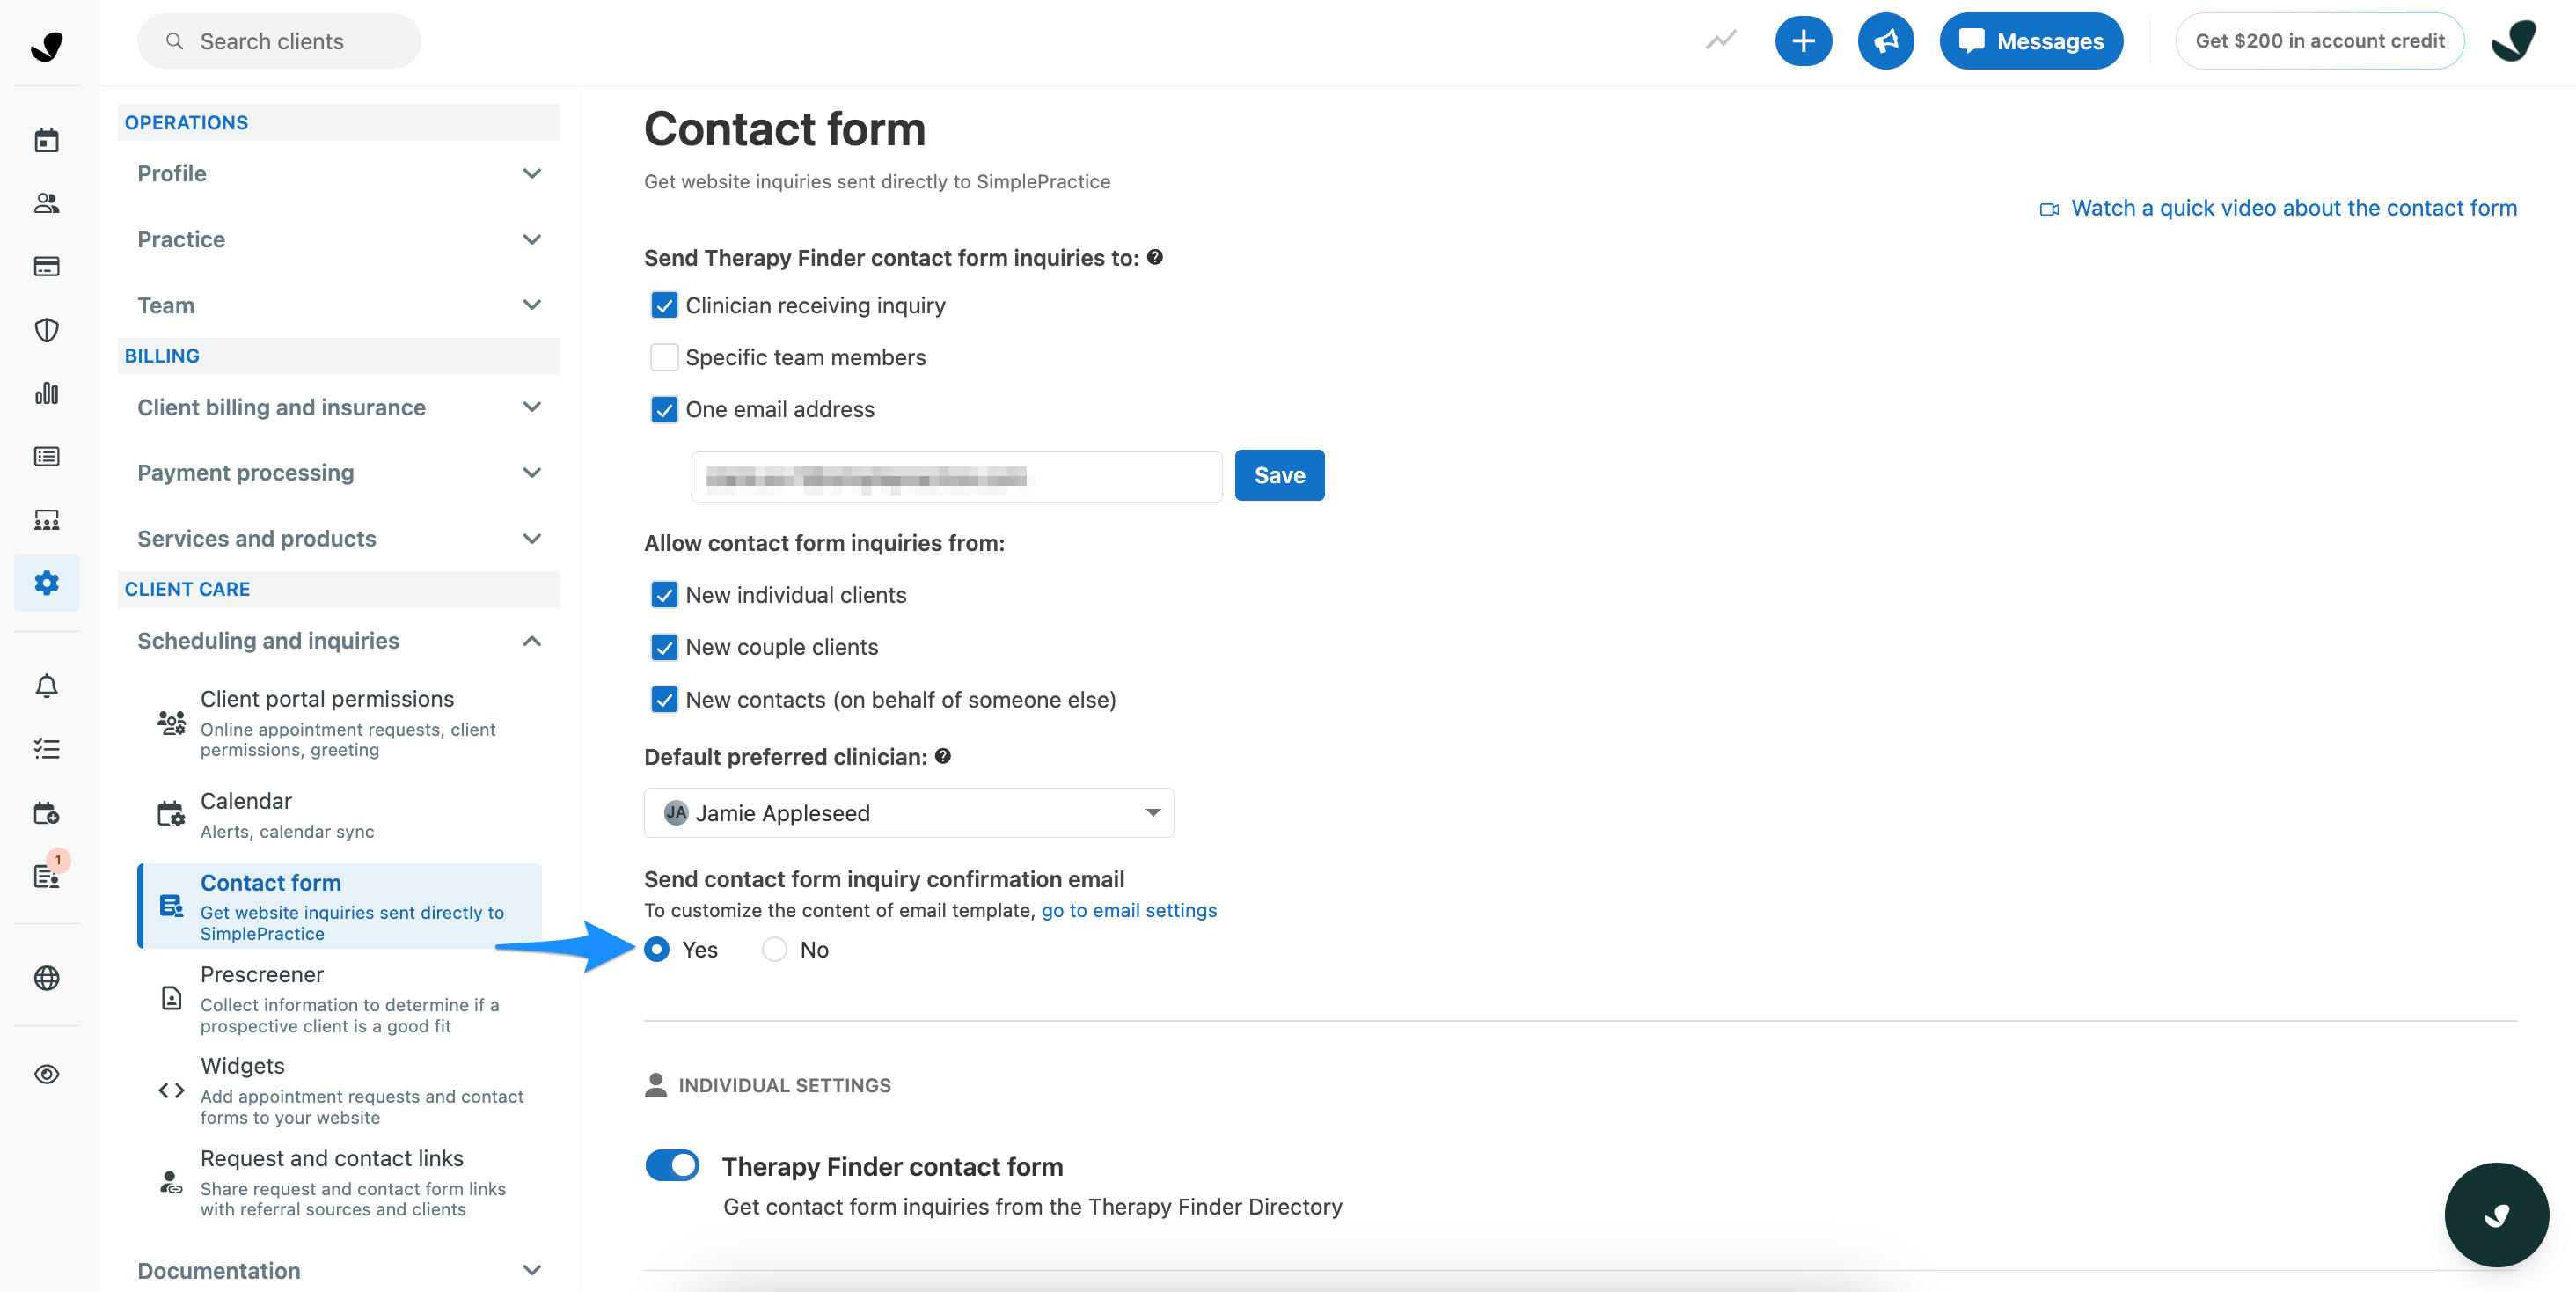The height and width of the screenshot is (1292, 2576).
Task: Show help tooltip for default preferred clinician
Action: point(942,756)
